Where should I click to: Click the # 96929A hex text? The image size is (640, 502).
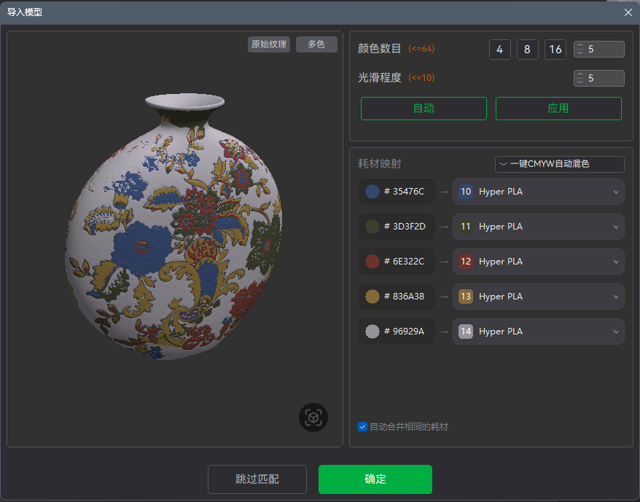pyautogui.click(x=404, y=331)
